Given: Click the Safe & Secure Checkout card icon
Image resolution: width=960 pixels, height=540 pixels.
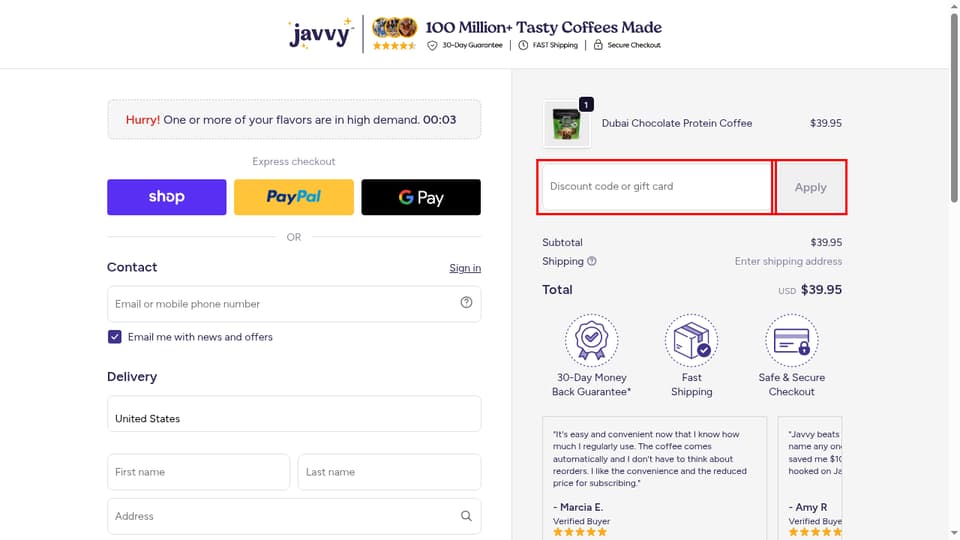Looking at the screenshot, I should pyautogui.click(x=792, y=340).
